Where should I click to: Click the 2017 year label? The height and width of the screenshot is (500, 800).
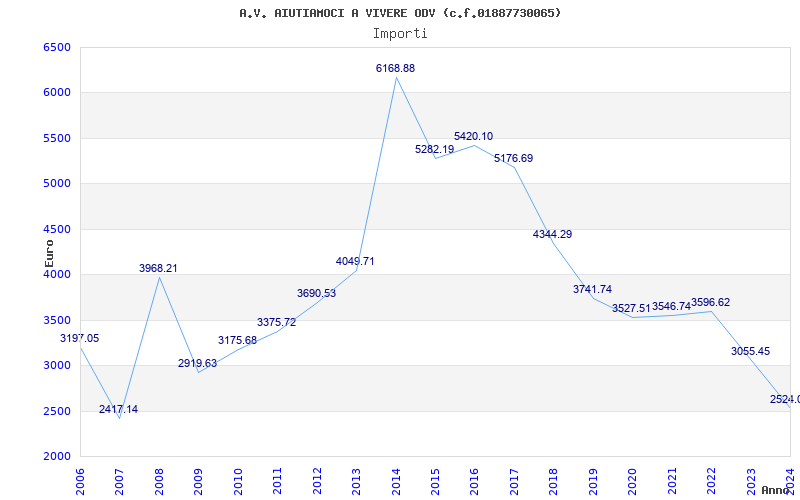pos(514,481)
